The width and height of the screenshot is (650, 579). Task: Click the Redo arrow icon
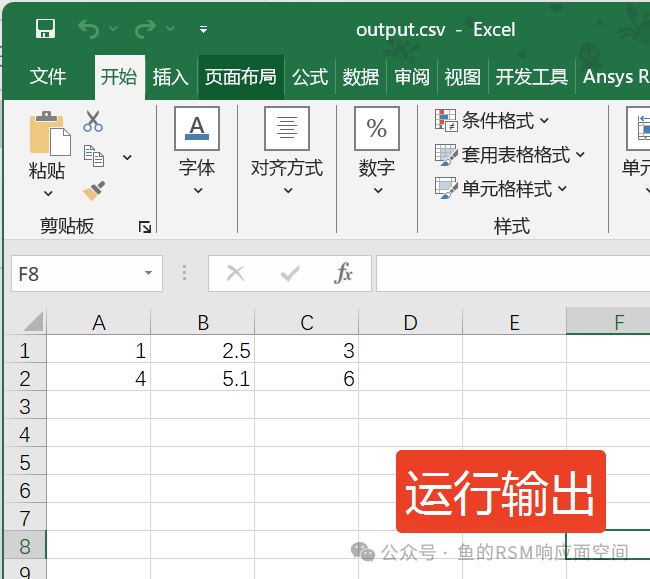click(146, 29)
